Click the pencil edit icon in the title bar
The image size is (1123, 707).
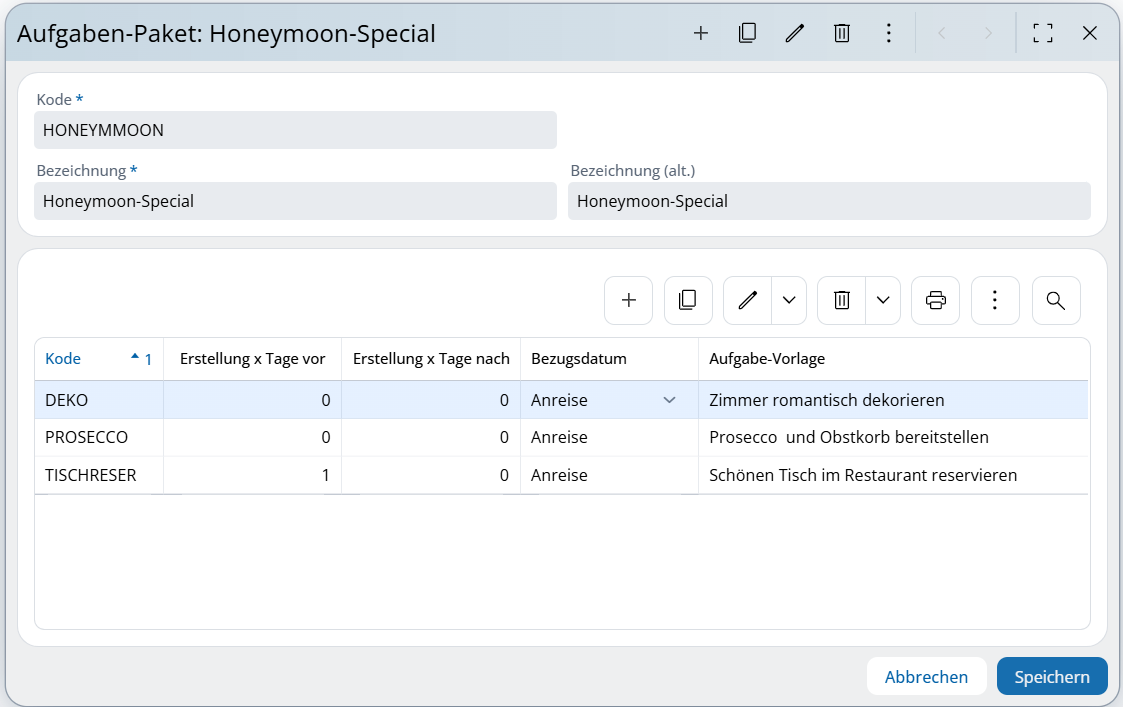795,33
